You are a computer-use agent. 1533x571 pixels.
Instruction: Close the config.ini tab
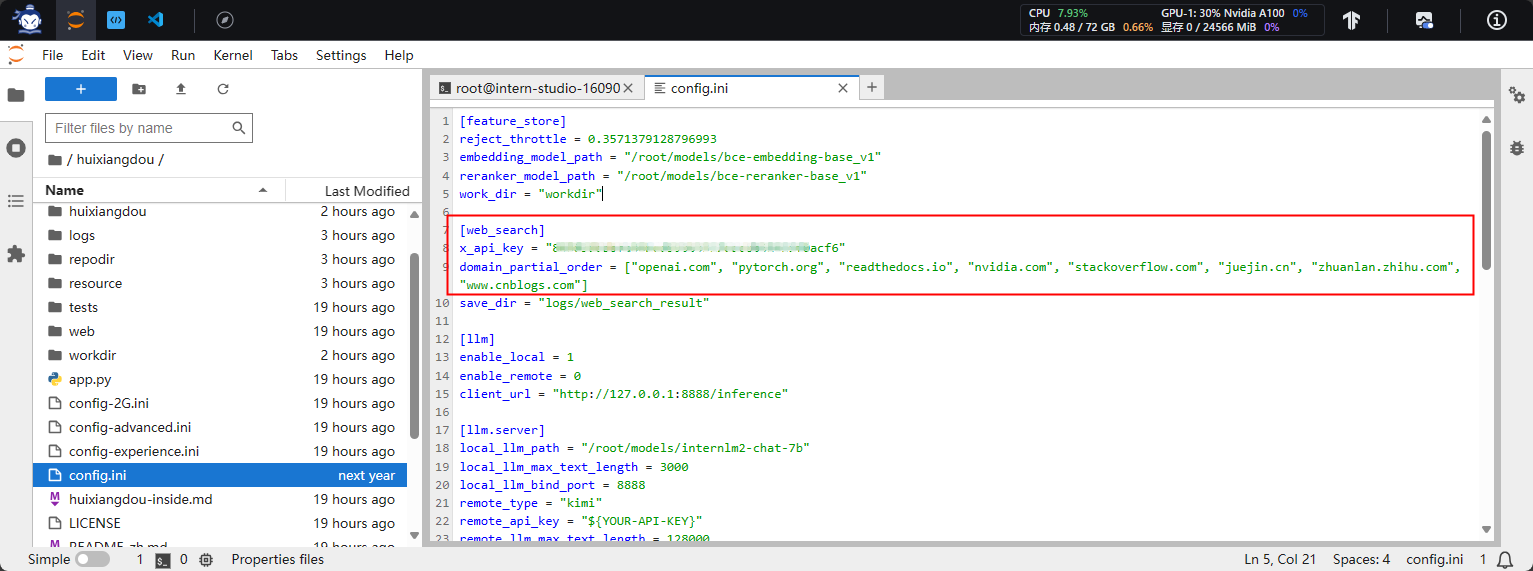[843, 88]
